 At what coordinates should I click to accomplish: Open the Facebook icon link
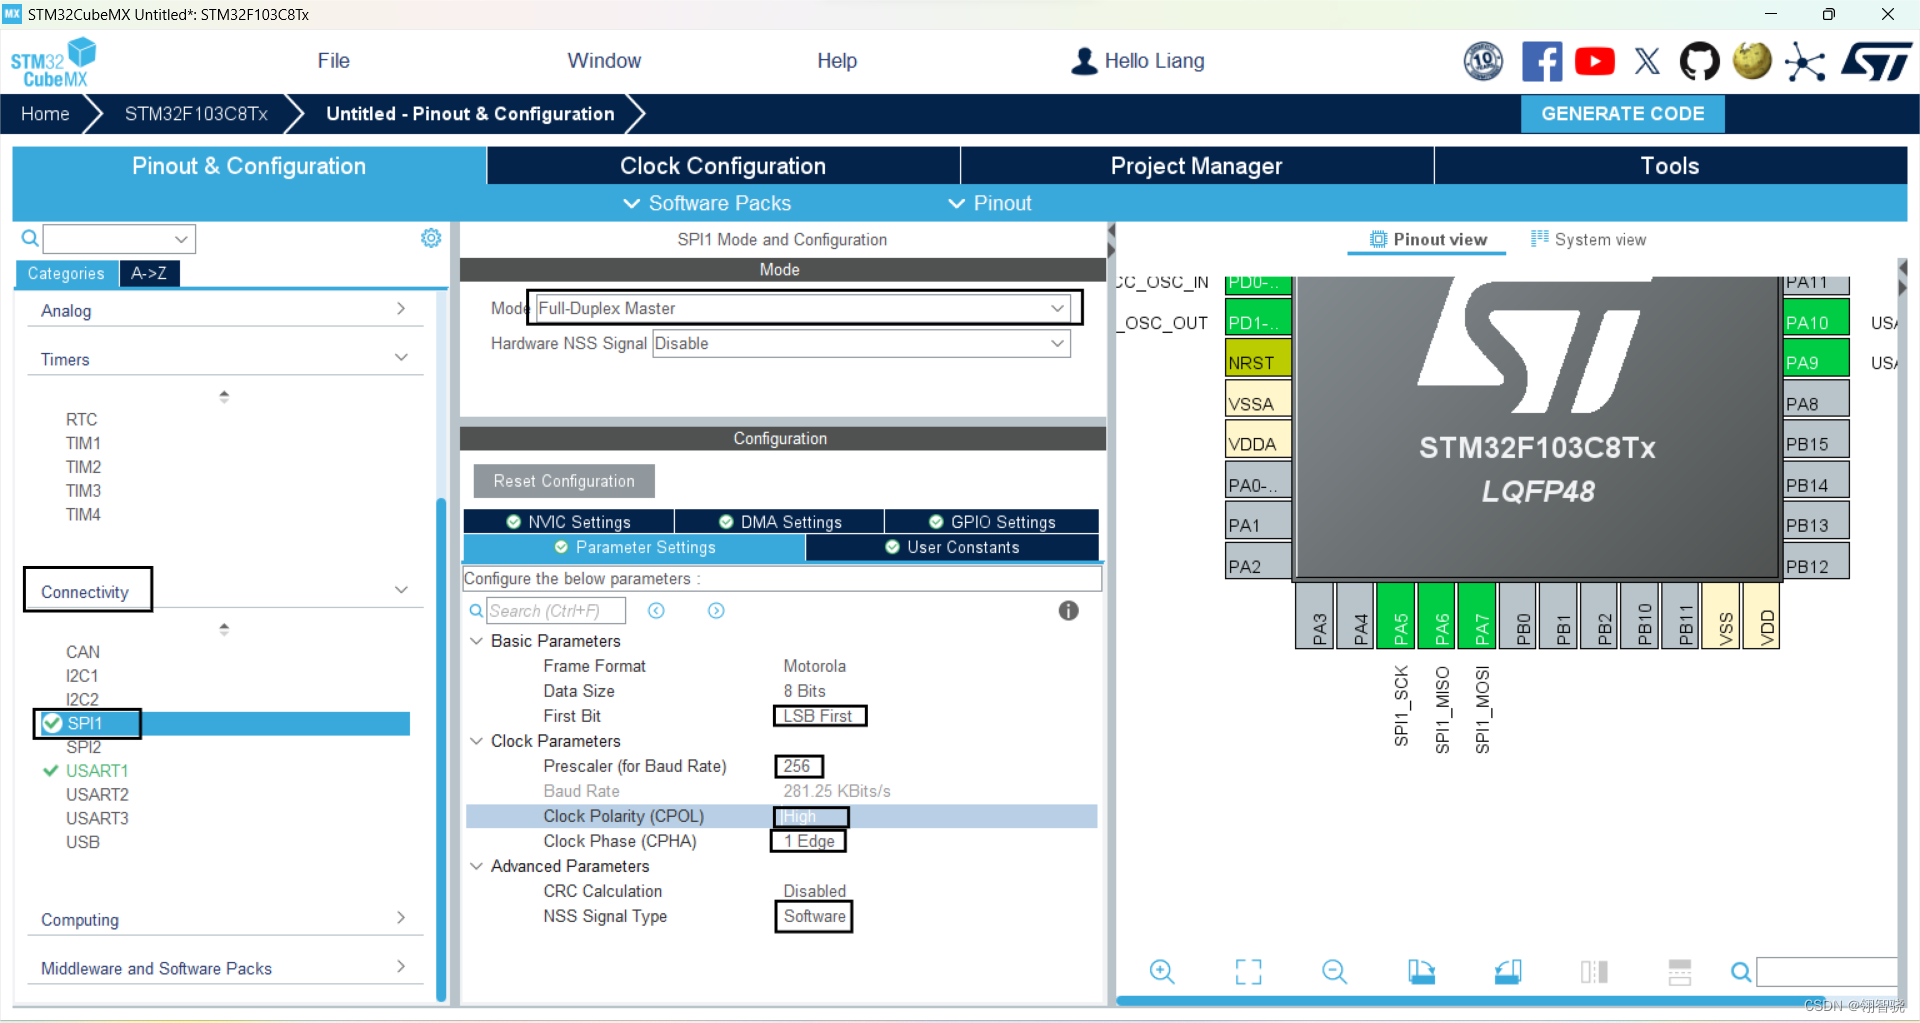coord(1542,62)
